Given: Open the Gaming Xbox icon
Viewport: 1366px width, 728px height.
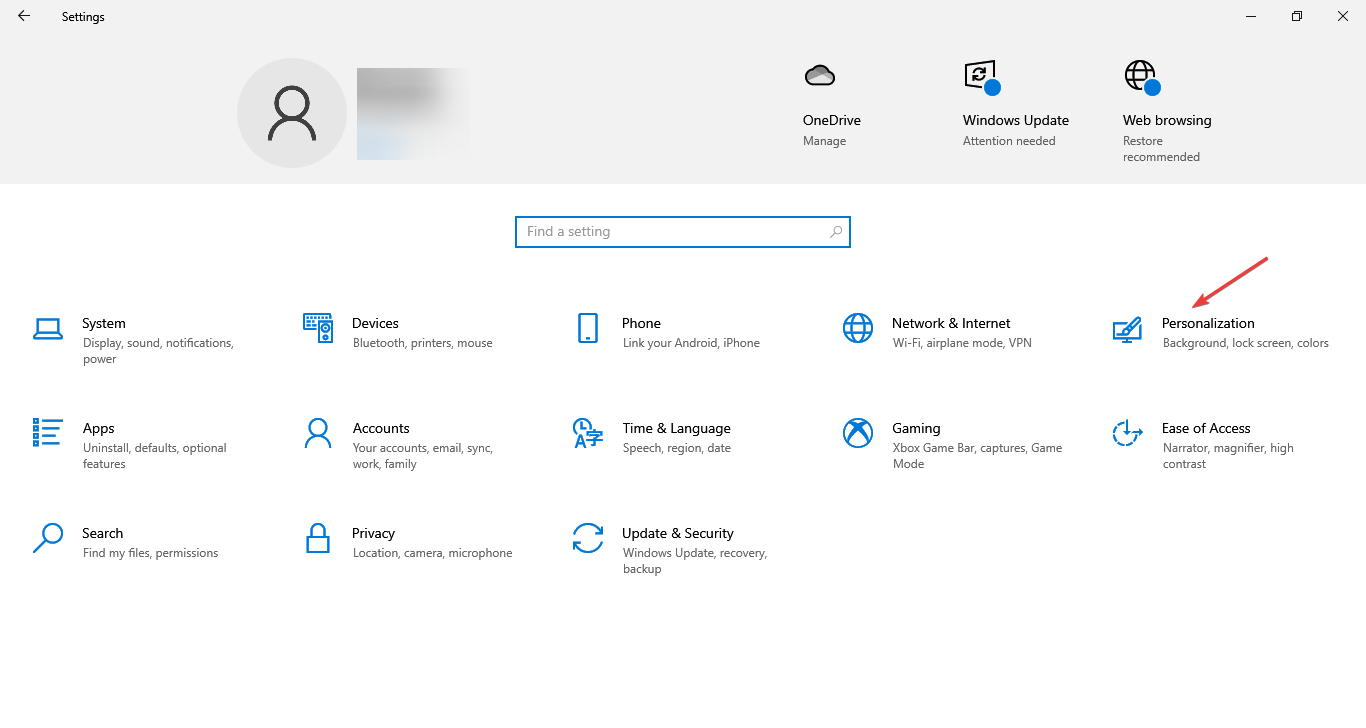Looking at the screenshot, I should coord(857,433).
